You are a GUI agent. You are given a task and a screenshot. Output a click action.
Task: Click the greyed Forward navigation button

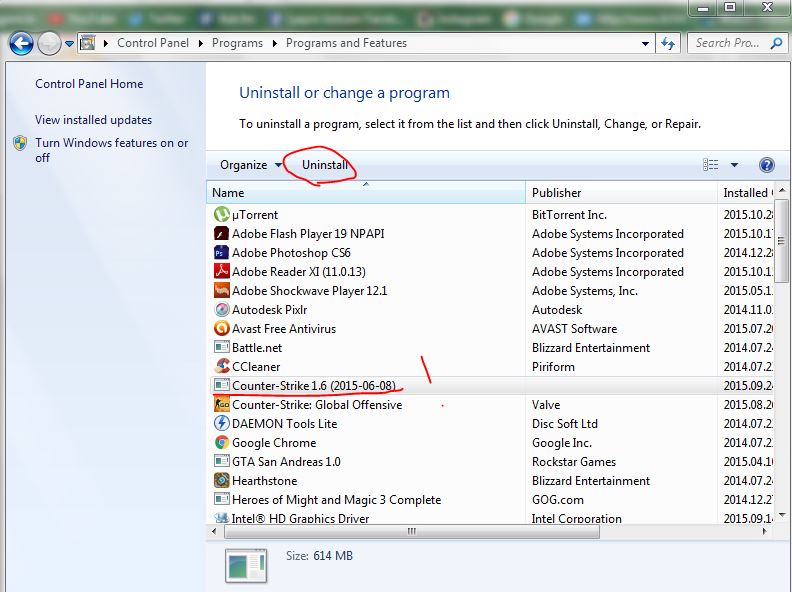pyautogui.click(x=50, y=43)
